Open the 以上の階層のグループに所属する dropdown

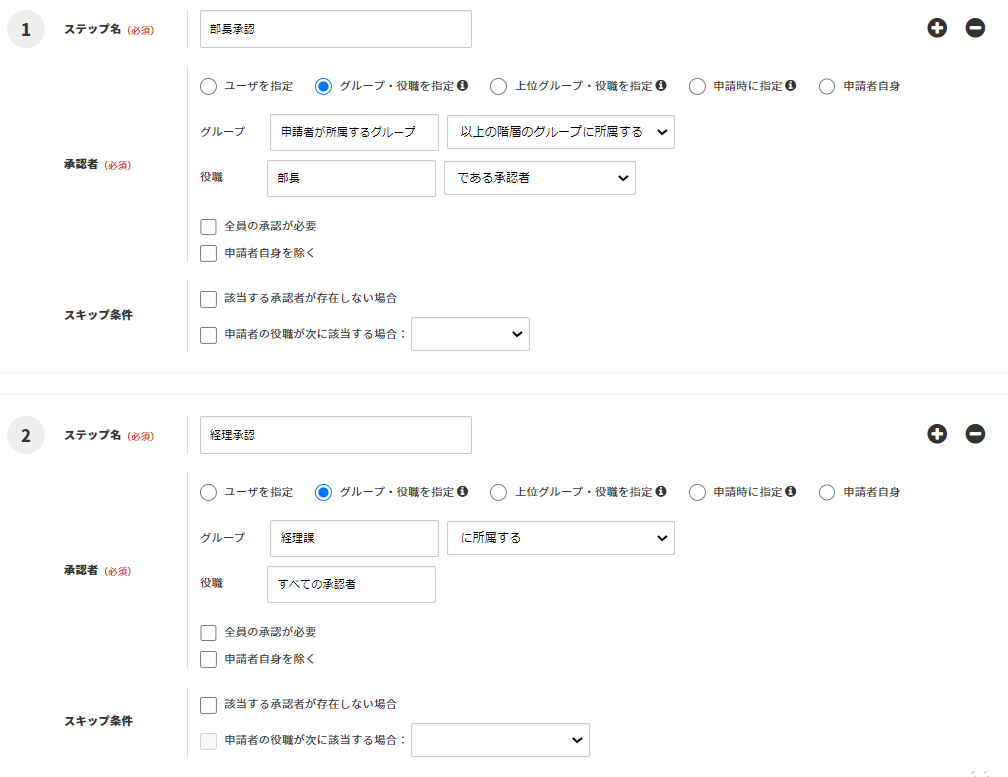click(560, 132)
